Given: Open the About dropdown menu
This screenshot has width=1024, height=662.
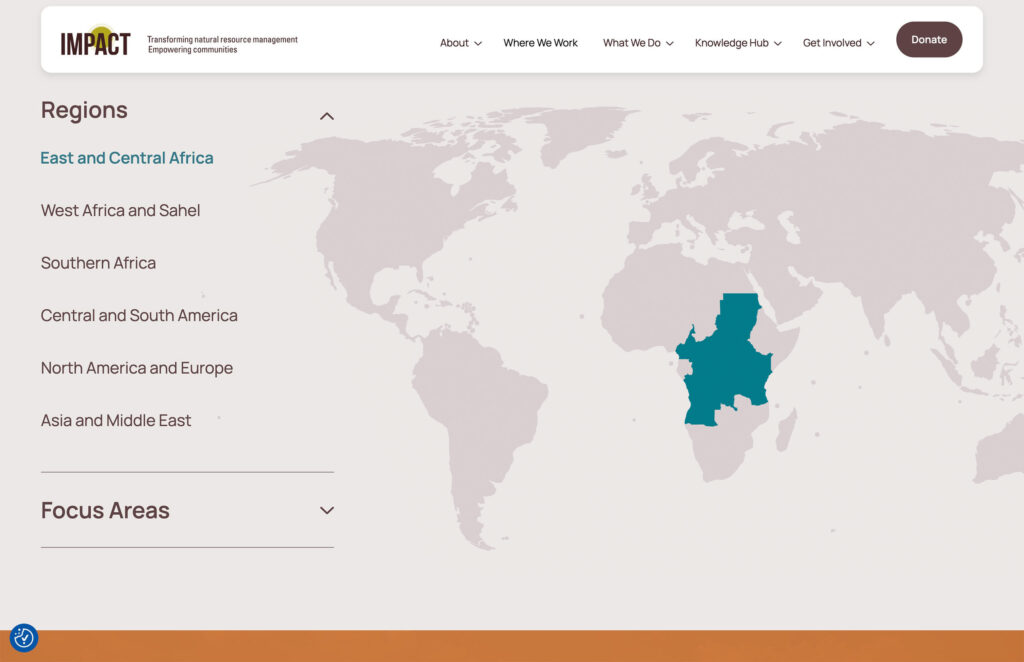Looking at the screenshot, I should tap(460, 43).
